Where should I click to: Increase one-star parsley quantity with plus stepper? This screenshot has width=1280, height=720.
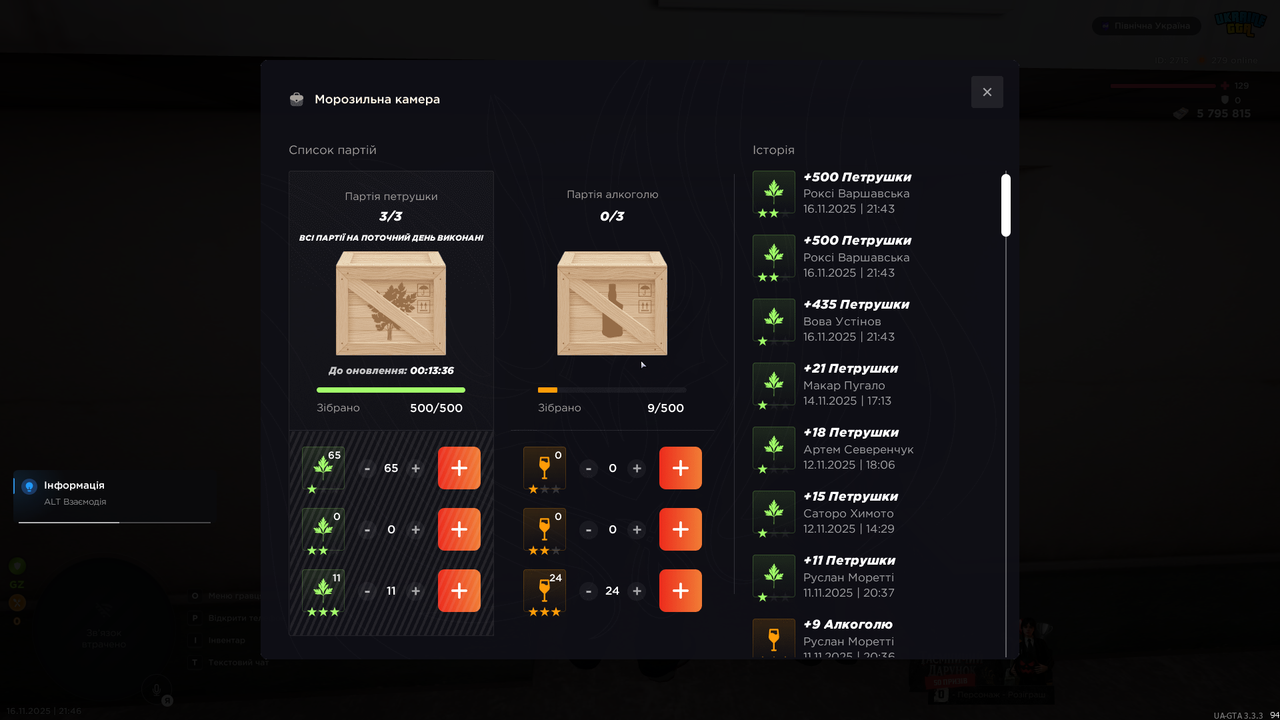coord(415,468)
